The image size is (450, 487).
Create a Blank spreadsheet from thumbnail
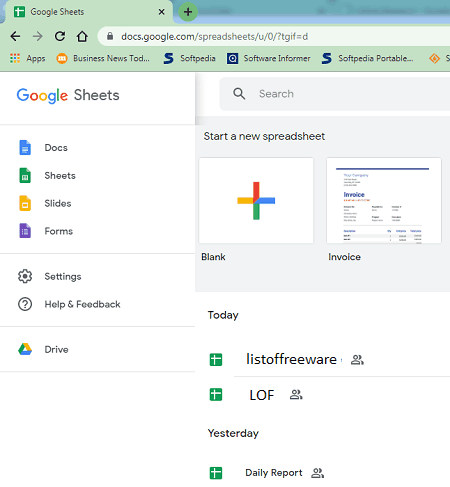point(256,200)
